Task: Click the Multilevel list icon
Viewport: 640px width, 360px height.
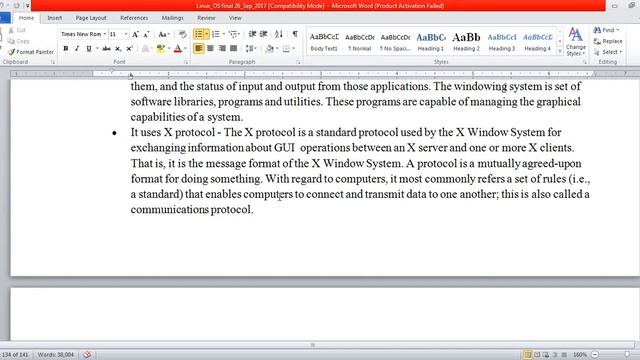Action: click(x=233, y=34)
